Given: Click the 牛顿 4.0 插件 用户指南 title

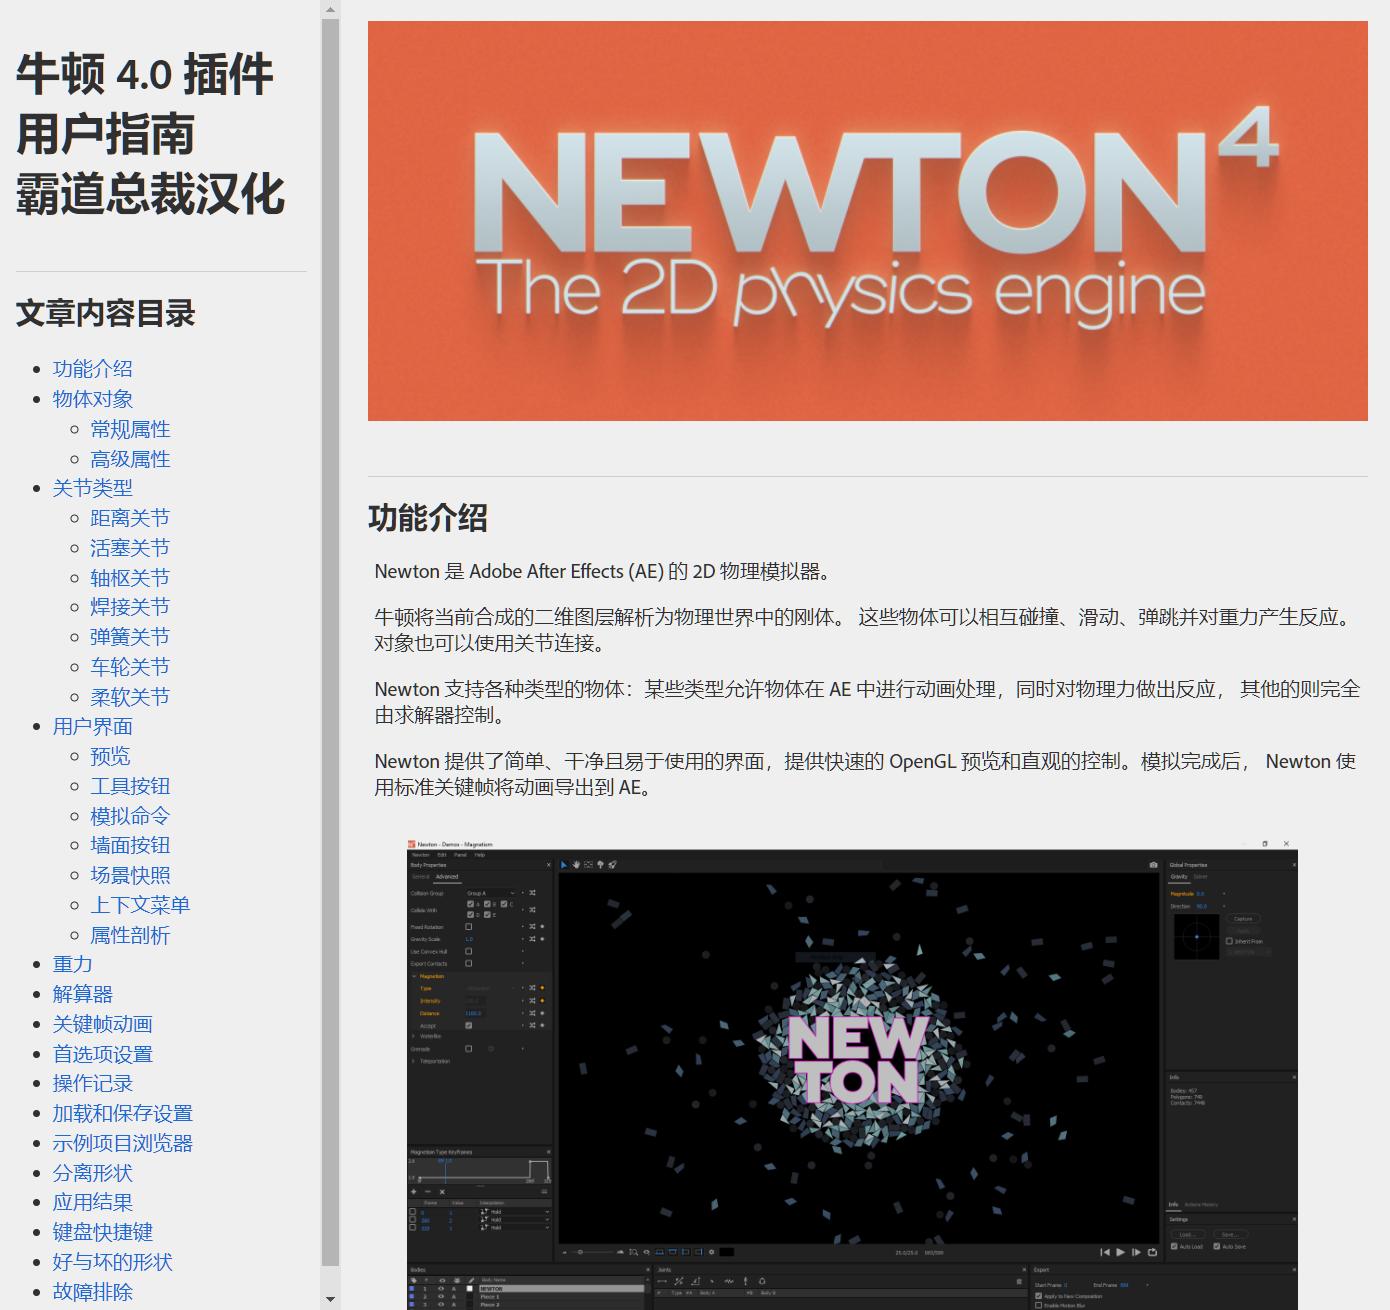Looking at the screenshot, I should coord(151,134).
